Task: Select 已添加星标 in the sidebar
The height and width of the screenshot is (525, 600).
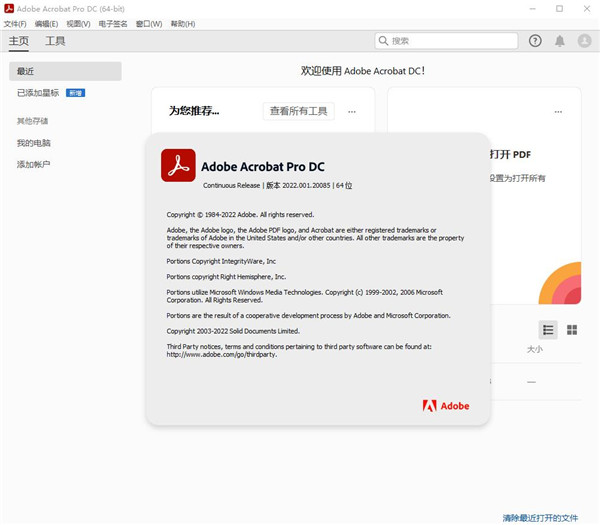Action: (x=38, y=93)
